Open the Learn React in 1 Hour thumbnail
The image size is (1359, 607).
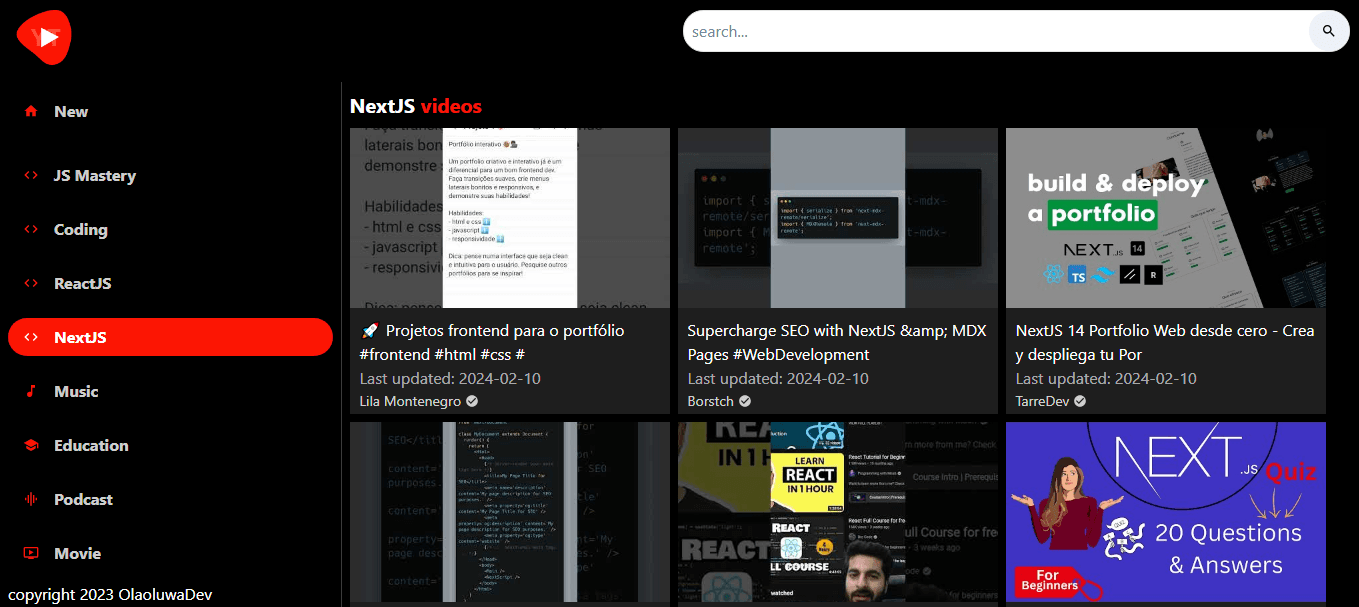point(837,512)
